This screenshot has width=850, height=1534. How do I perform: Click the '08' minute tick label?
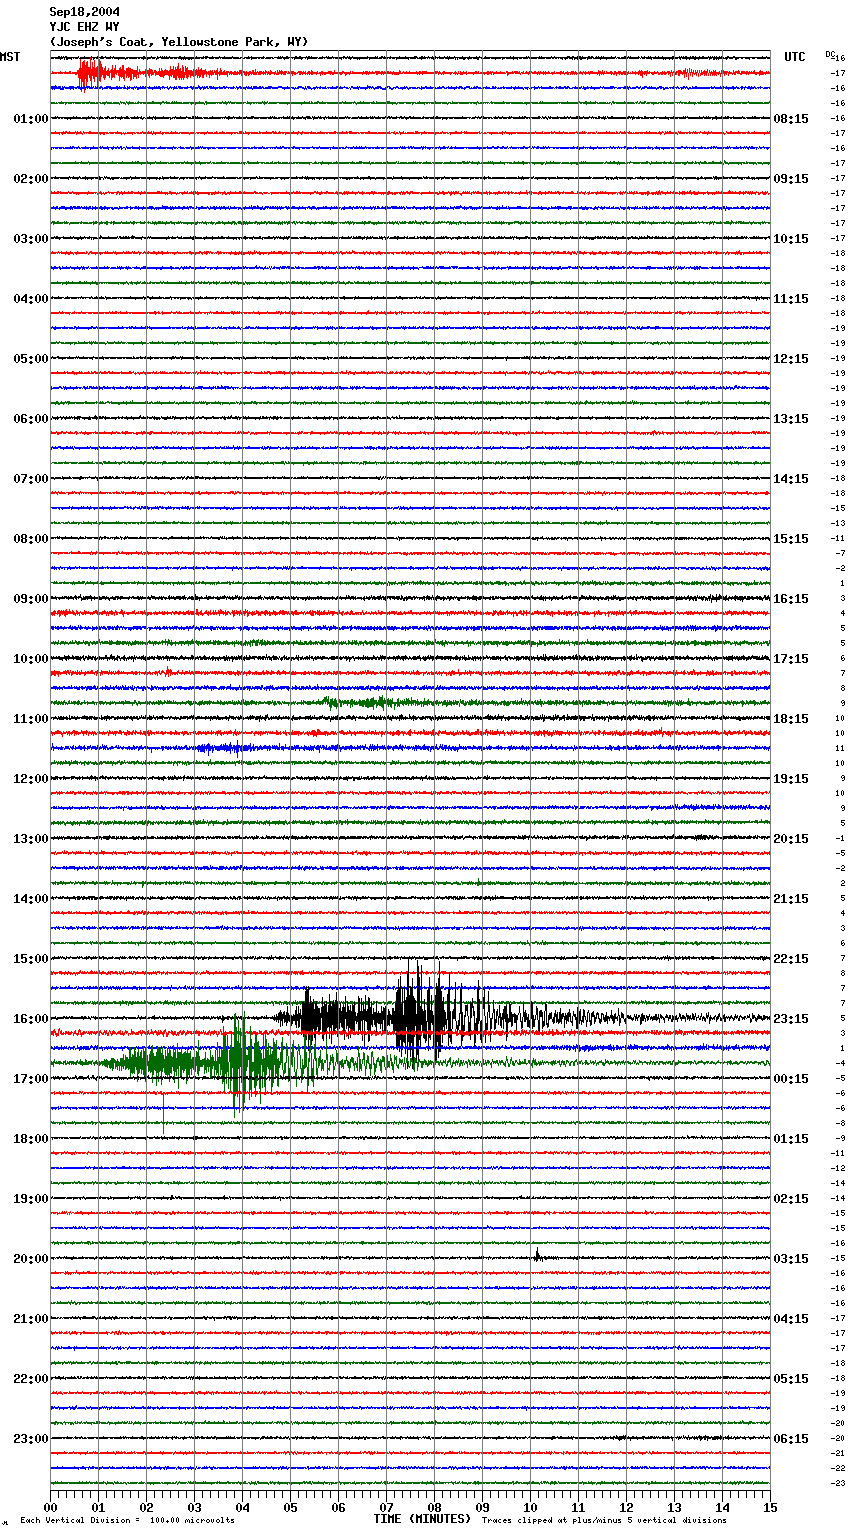(x=435, y=1508)
